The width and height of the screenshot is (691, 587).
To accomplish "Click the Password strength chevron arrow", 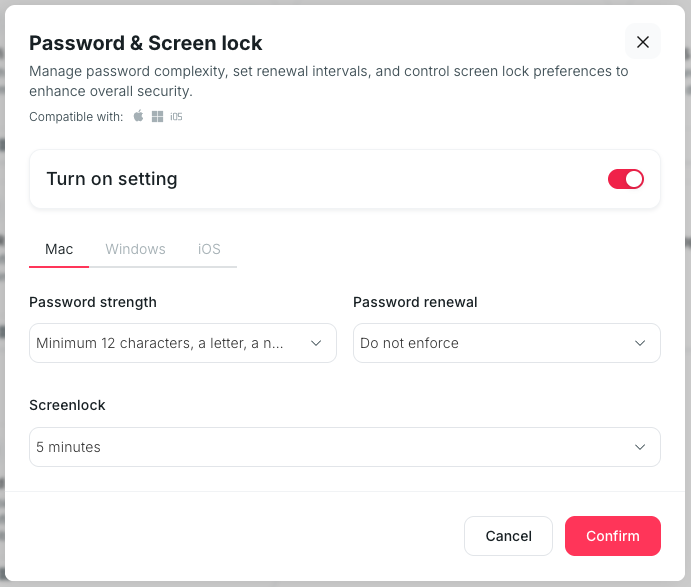I will point(316,343).
